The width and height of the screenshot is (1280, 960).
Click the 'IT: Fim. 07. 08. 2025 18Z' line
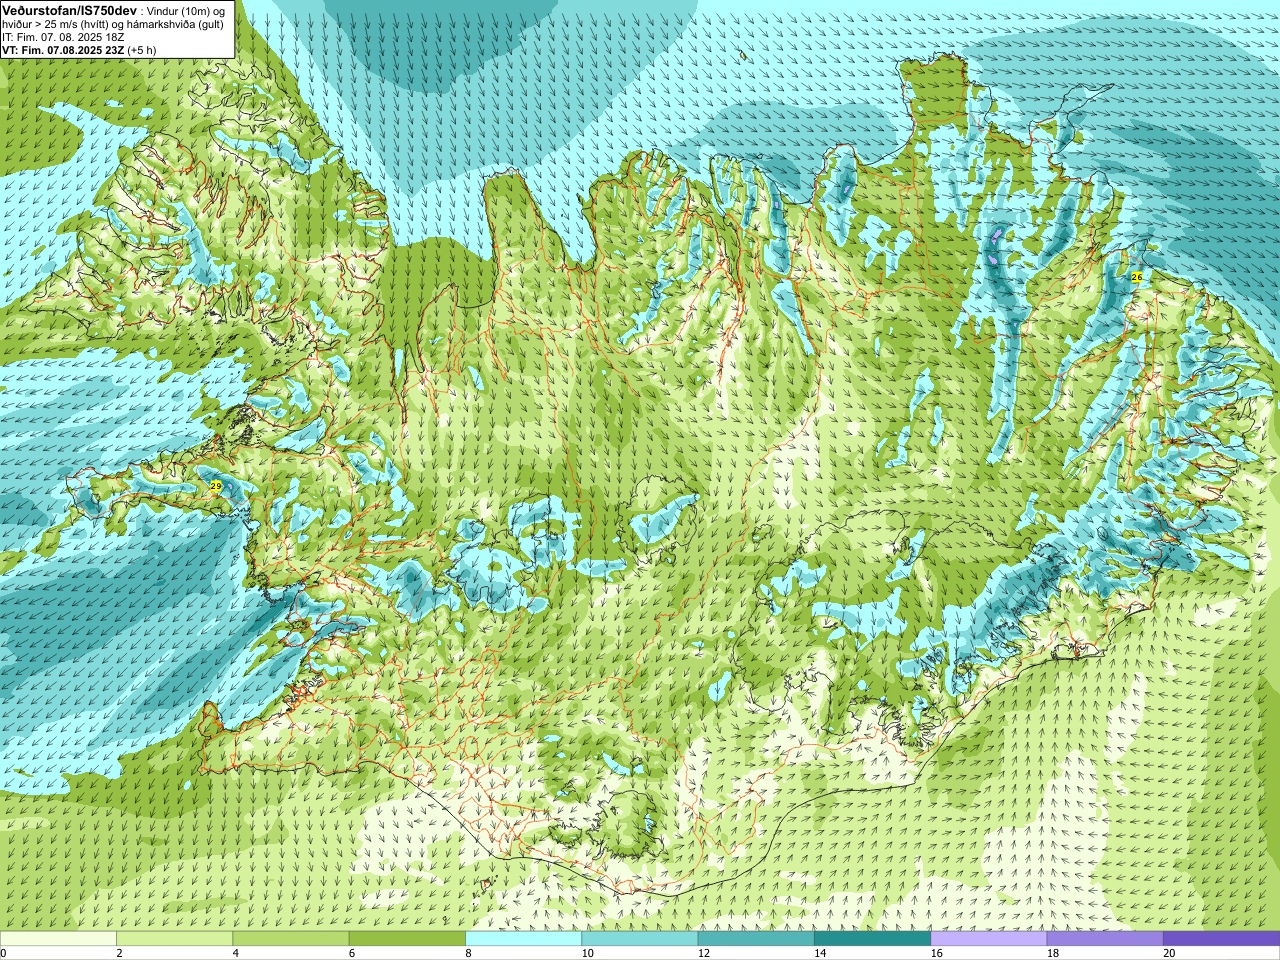point(63,37)
